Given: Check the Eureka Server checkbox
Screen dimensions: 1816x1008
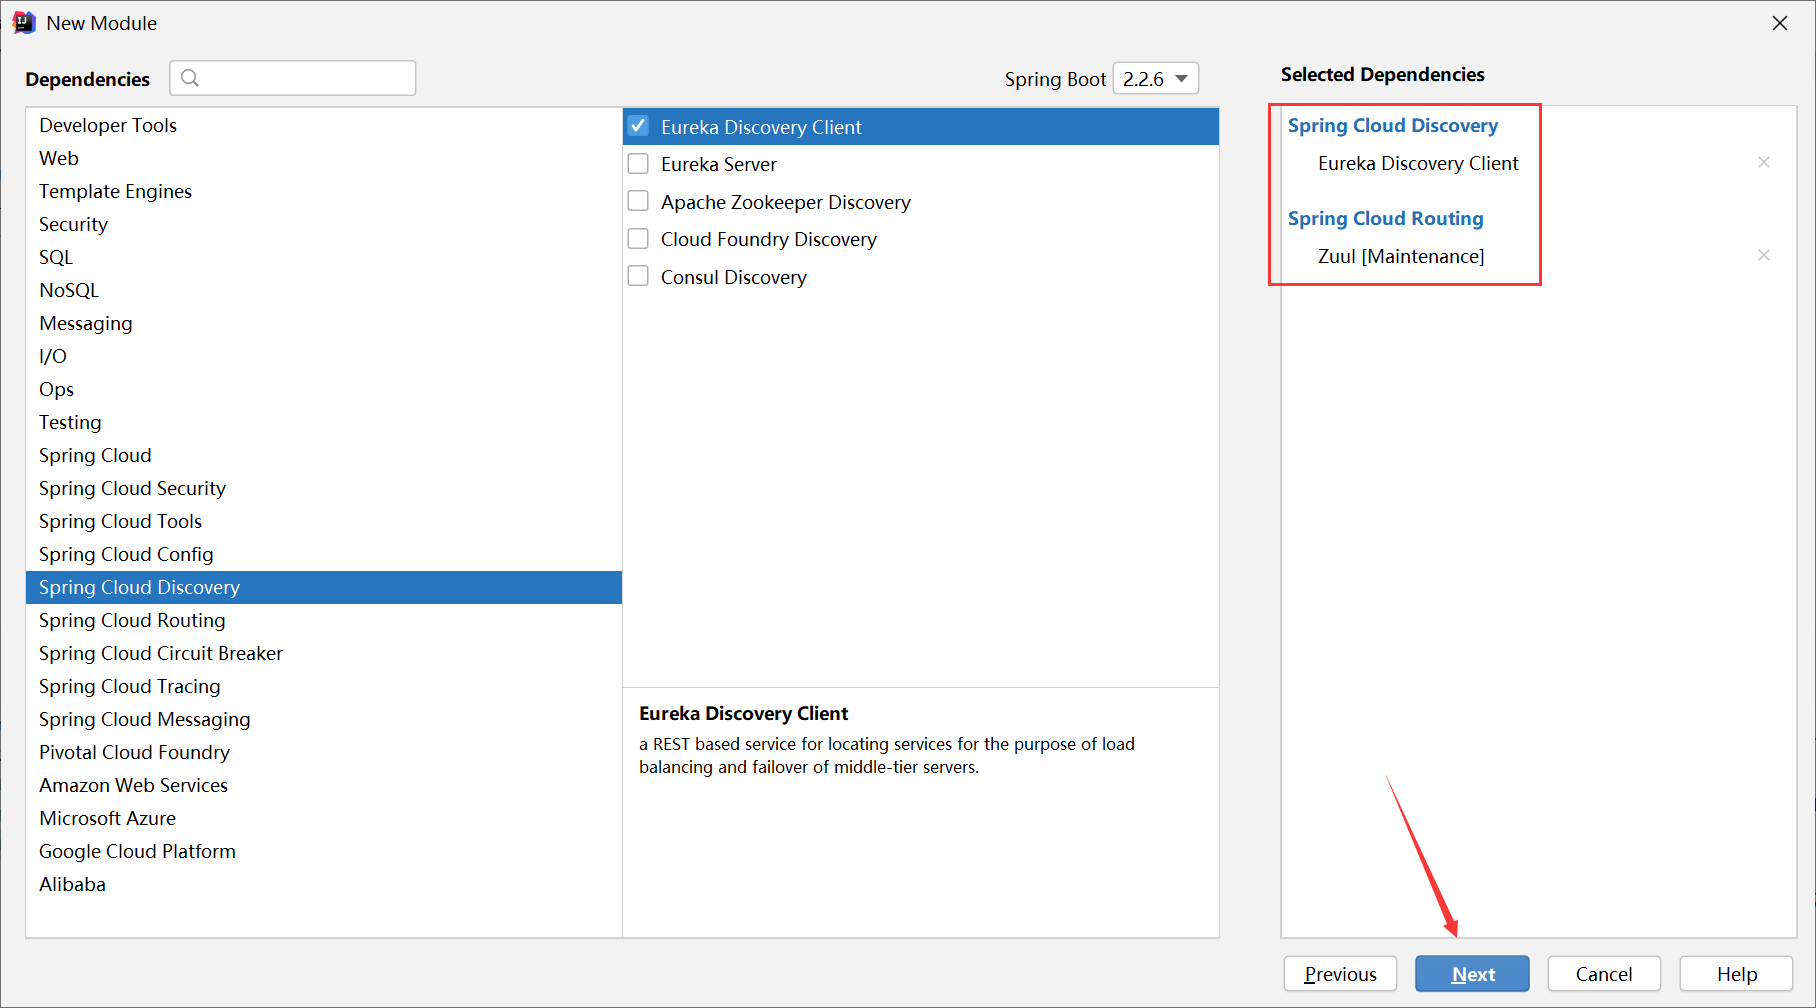Looking at the screenshot, I should point(638,163).
